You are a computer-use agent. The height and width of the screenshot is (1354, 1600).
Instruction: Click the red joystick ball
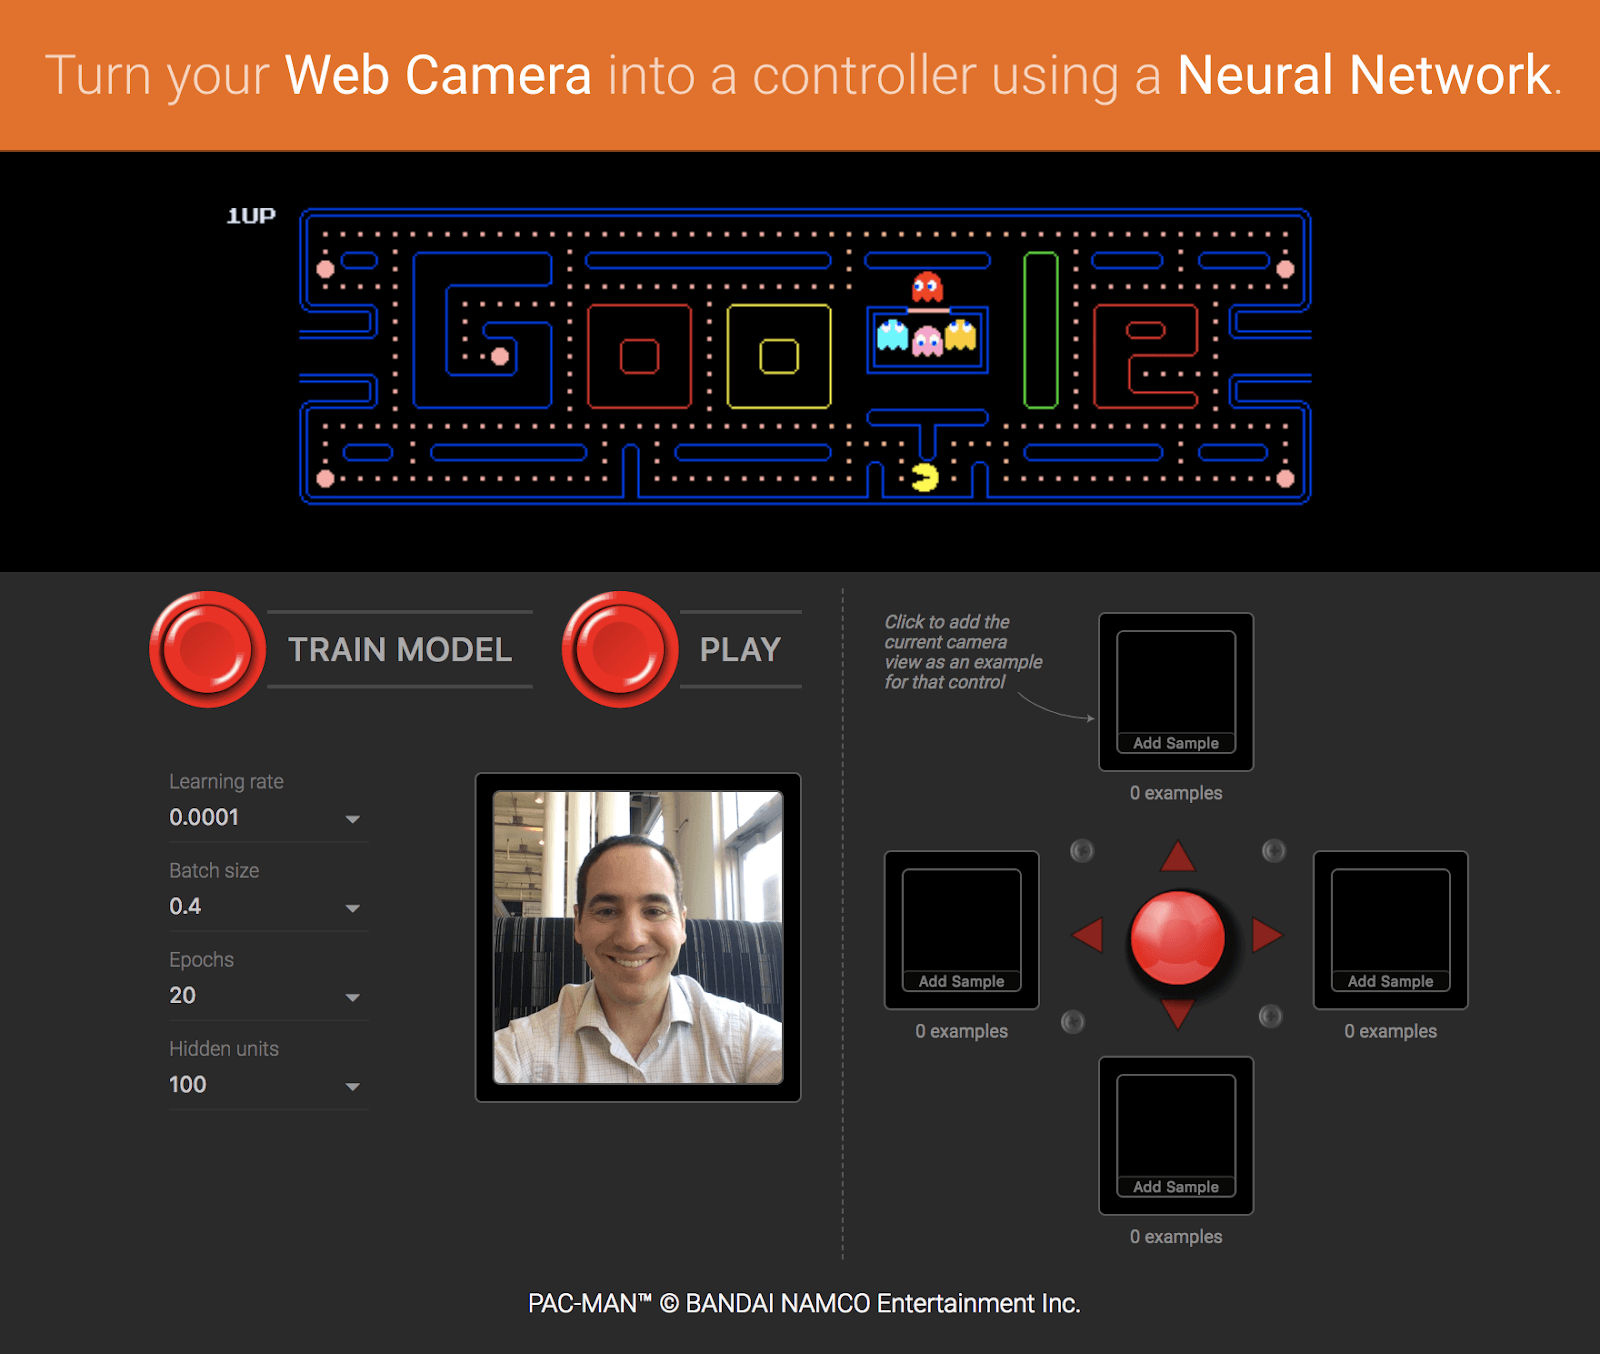click(x=1178, y=938)
